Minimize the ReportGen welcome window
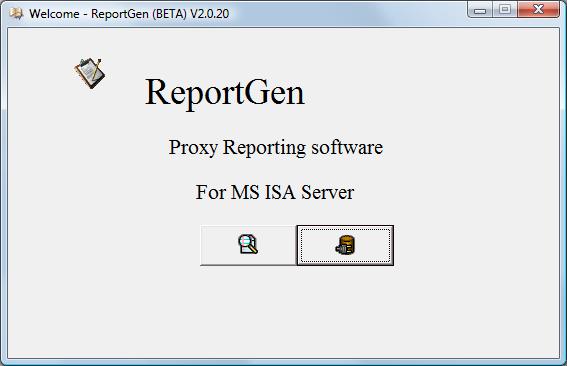The image size is (567, 366). click(x=480, y=10)
